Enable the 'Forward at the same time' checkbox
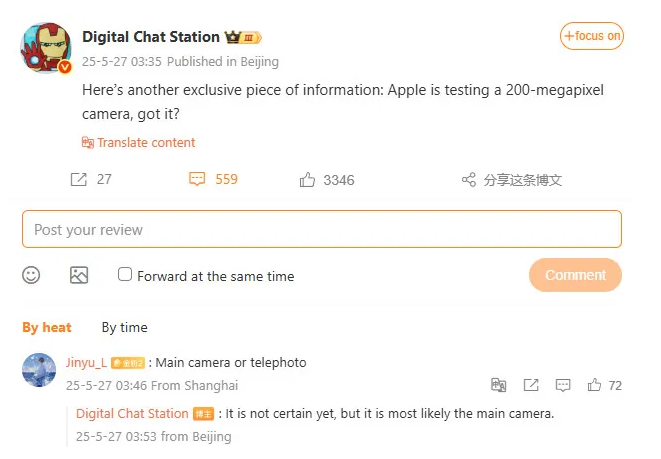Viewport: 661px width, 459px height. click(125, 274)
